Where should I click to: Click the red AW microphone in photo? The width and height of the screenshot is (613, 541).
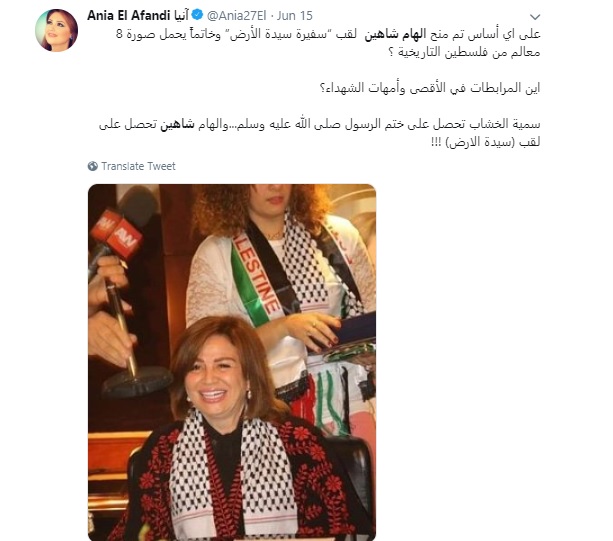[x=116, y=234]
